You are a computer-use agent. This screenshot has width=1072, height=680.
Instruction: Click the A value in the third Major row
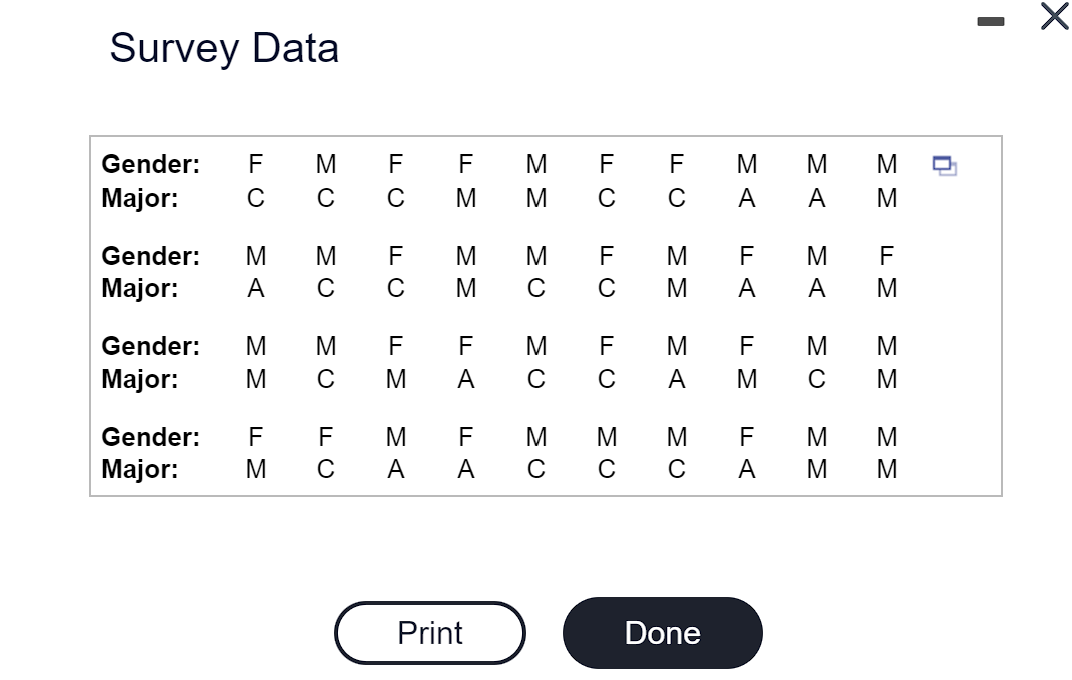tap(465, 378)
